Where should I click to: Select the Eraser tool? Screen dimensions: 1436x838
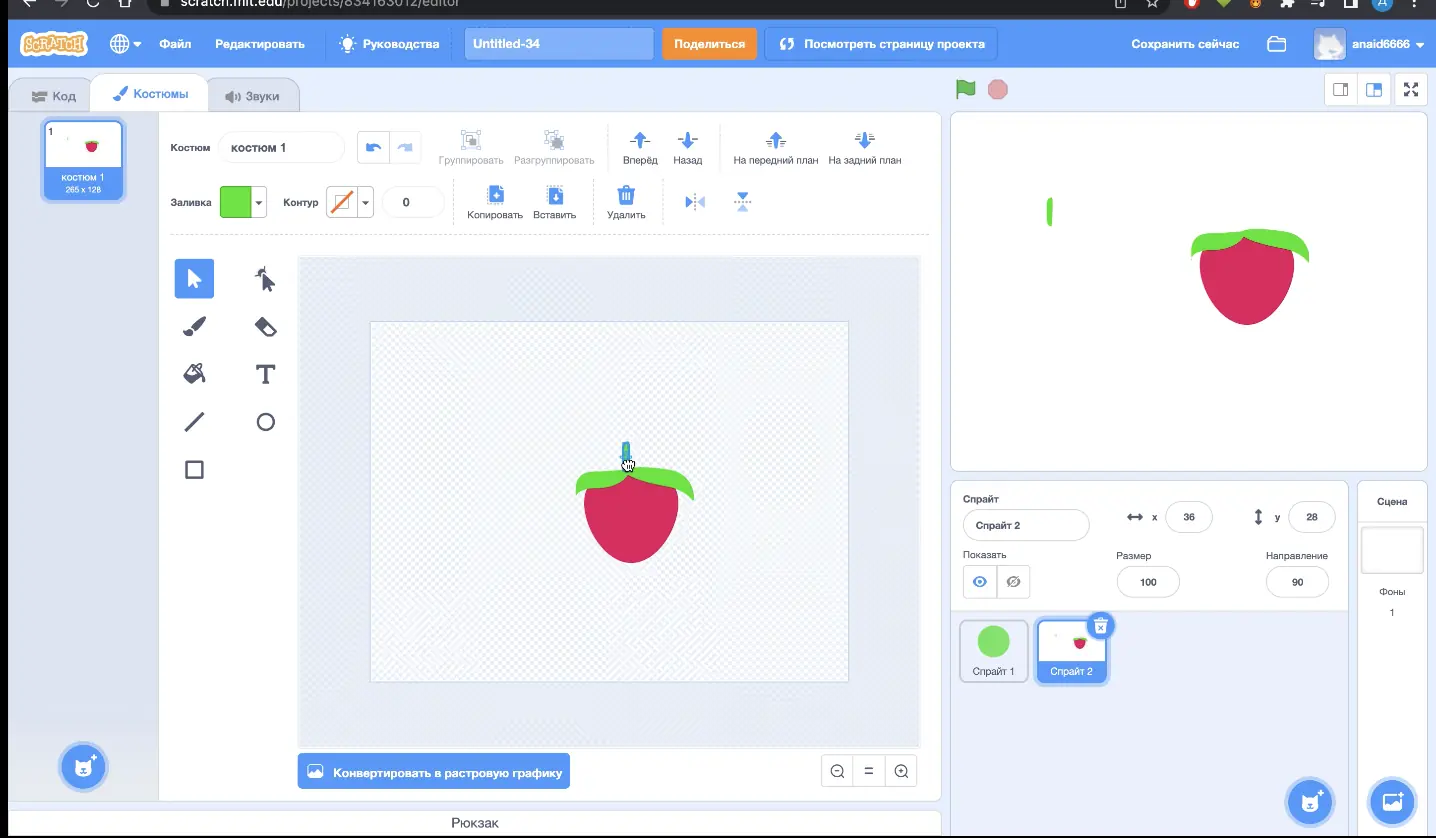click(x=265, y=327)
